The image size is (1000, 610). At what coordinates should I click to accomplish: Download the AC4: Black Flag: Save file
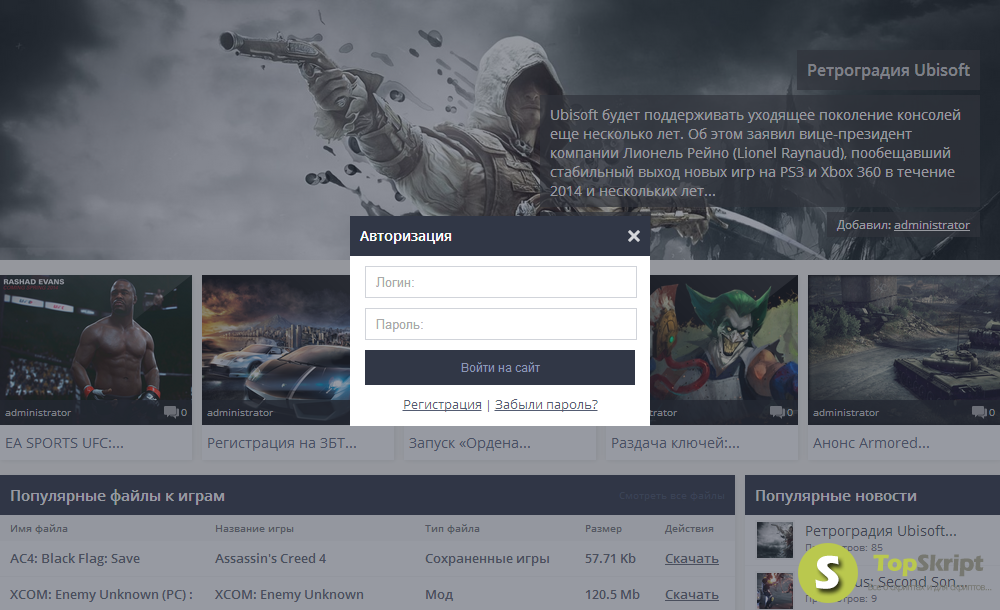(692, 558)
